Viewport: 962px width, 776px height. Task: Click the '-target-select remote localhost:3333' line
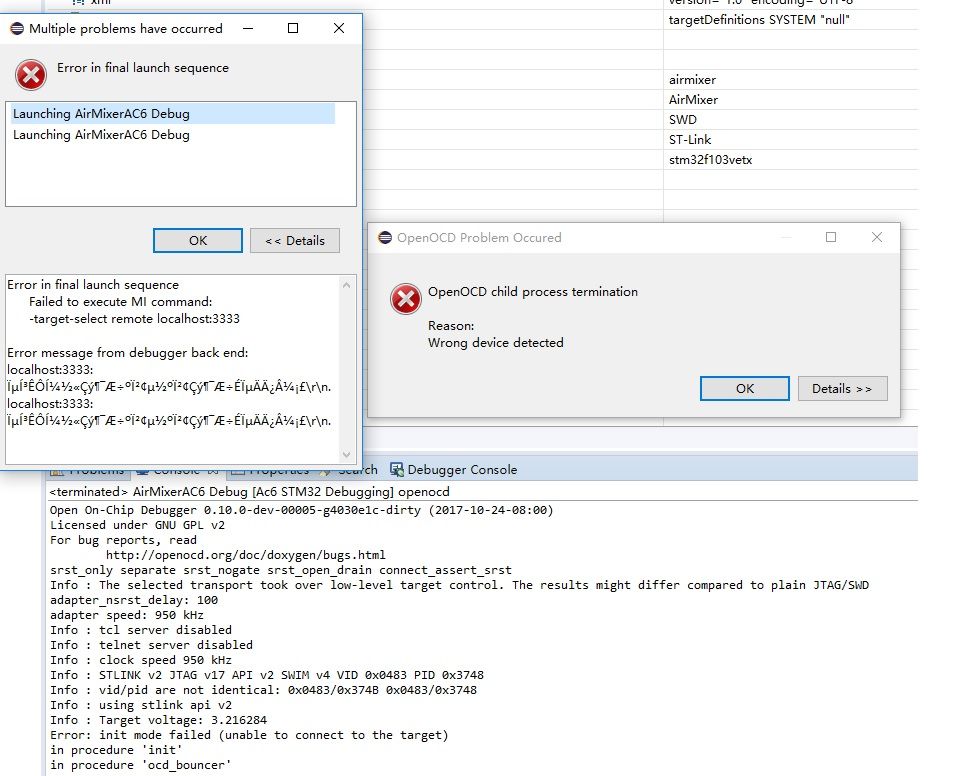pos(134,319)
